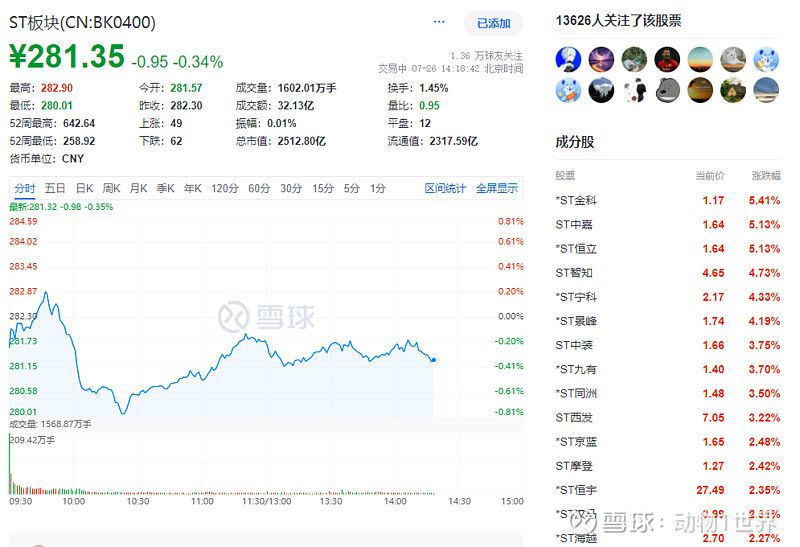The height and width of the screenshot is (547, 800).
Task: Open the 全屏显示 fullscreen link
Action: (x=497, y=188)
